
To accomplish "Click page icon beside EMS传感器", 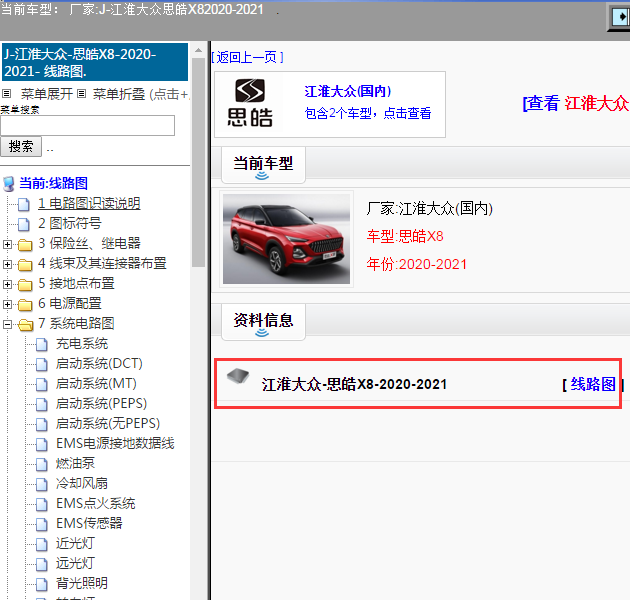I will point(41,524).
